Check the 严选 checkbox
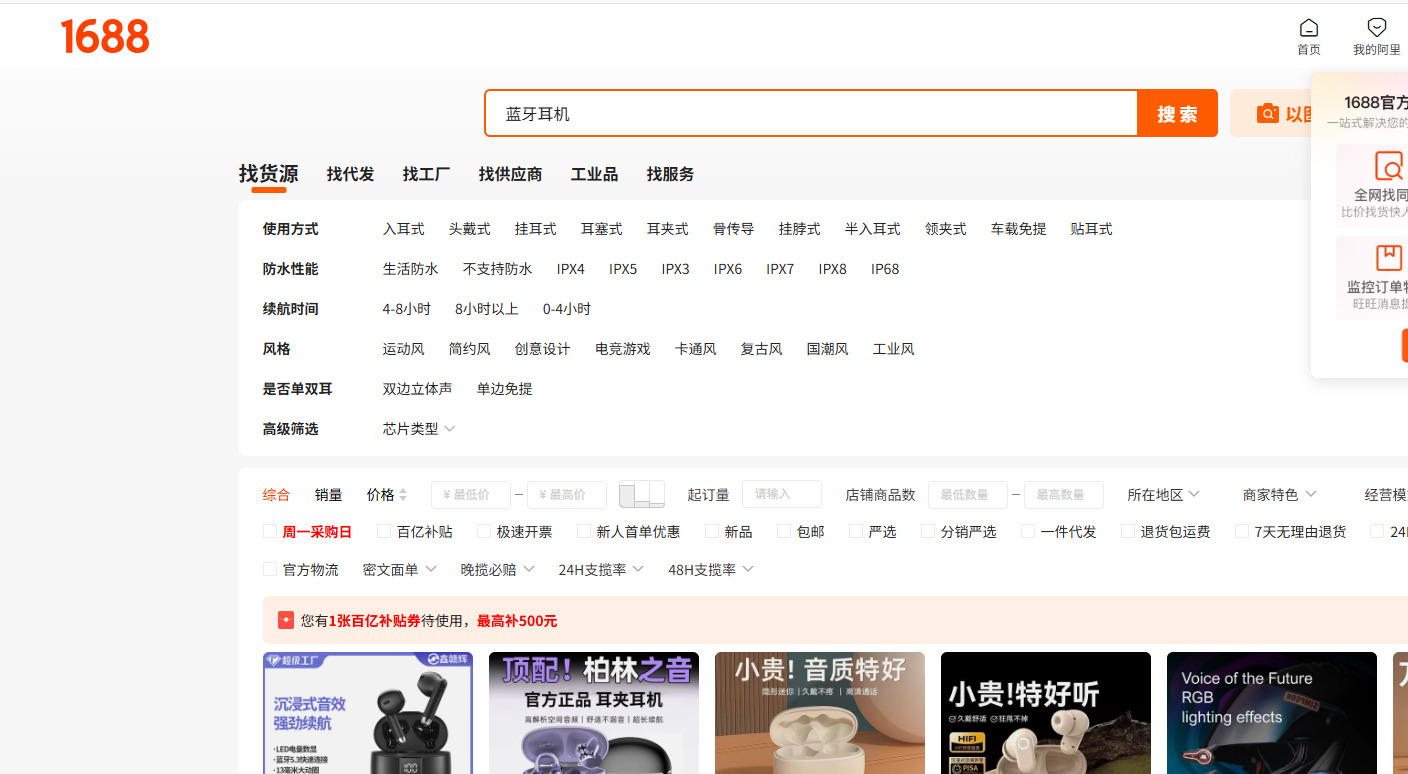The height and width of the screenshot is (774, 1408). [x=856, y=531]
